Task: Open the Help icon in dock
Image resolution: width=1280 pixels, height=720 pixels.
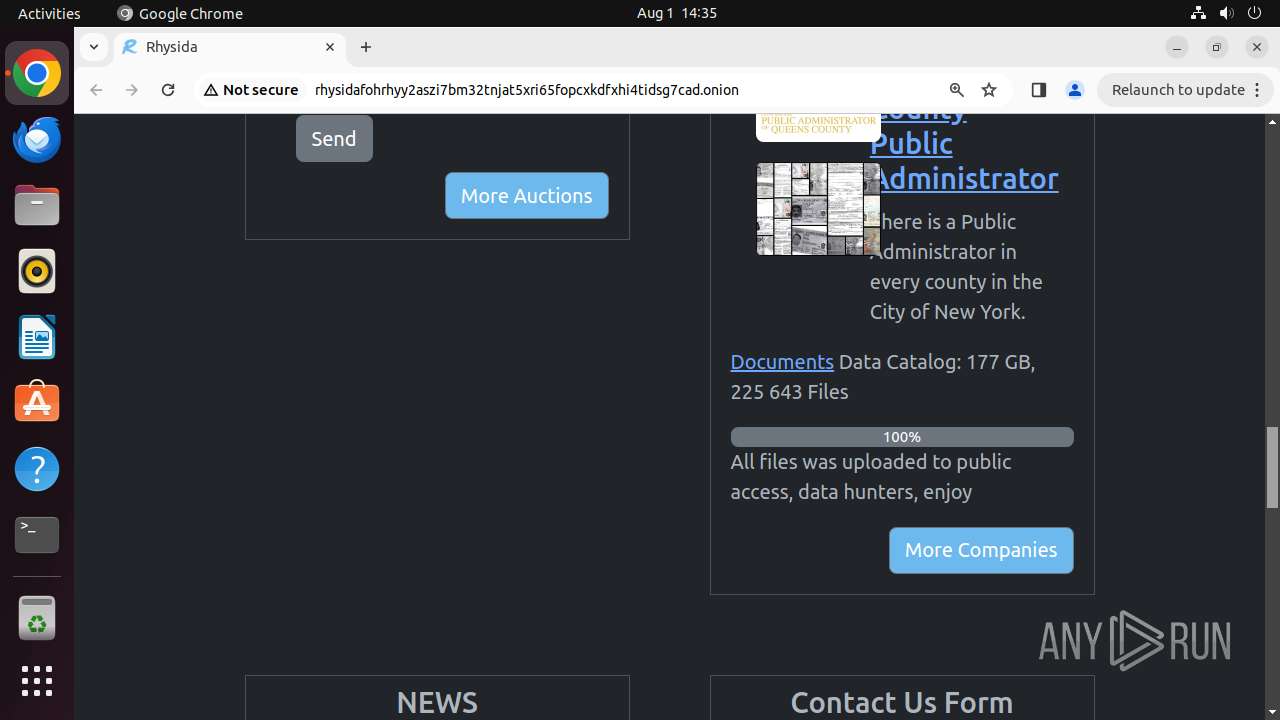Action: coord(37,469)
